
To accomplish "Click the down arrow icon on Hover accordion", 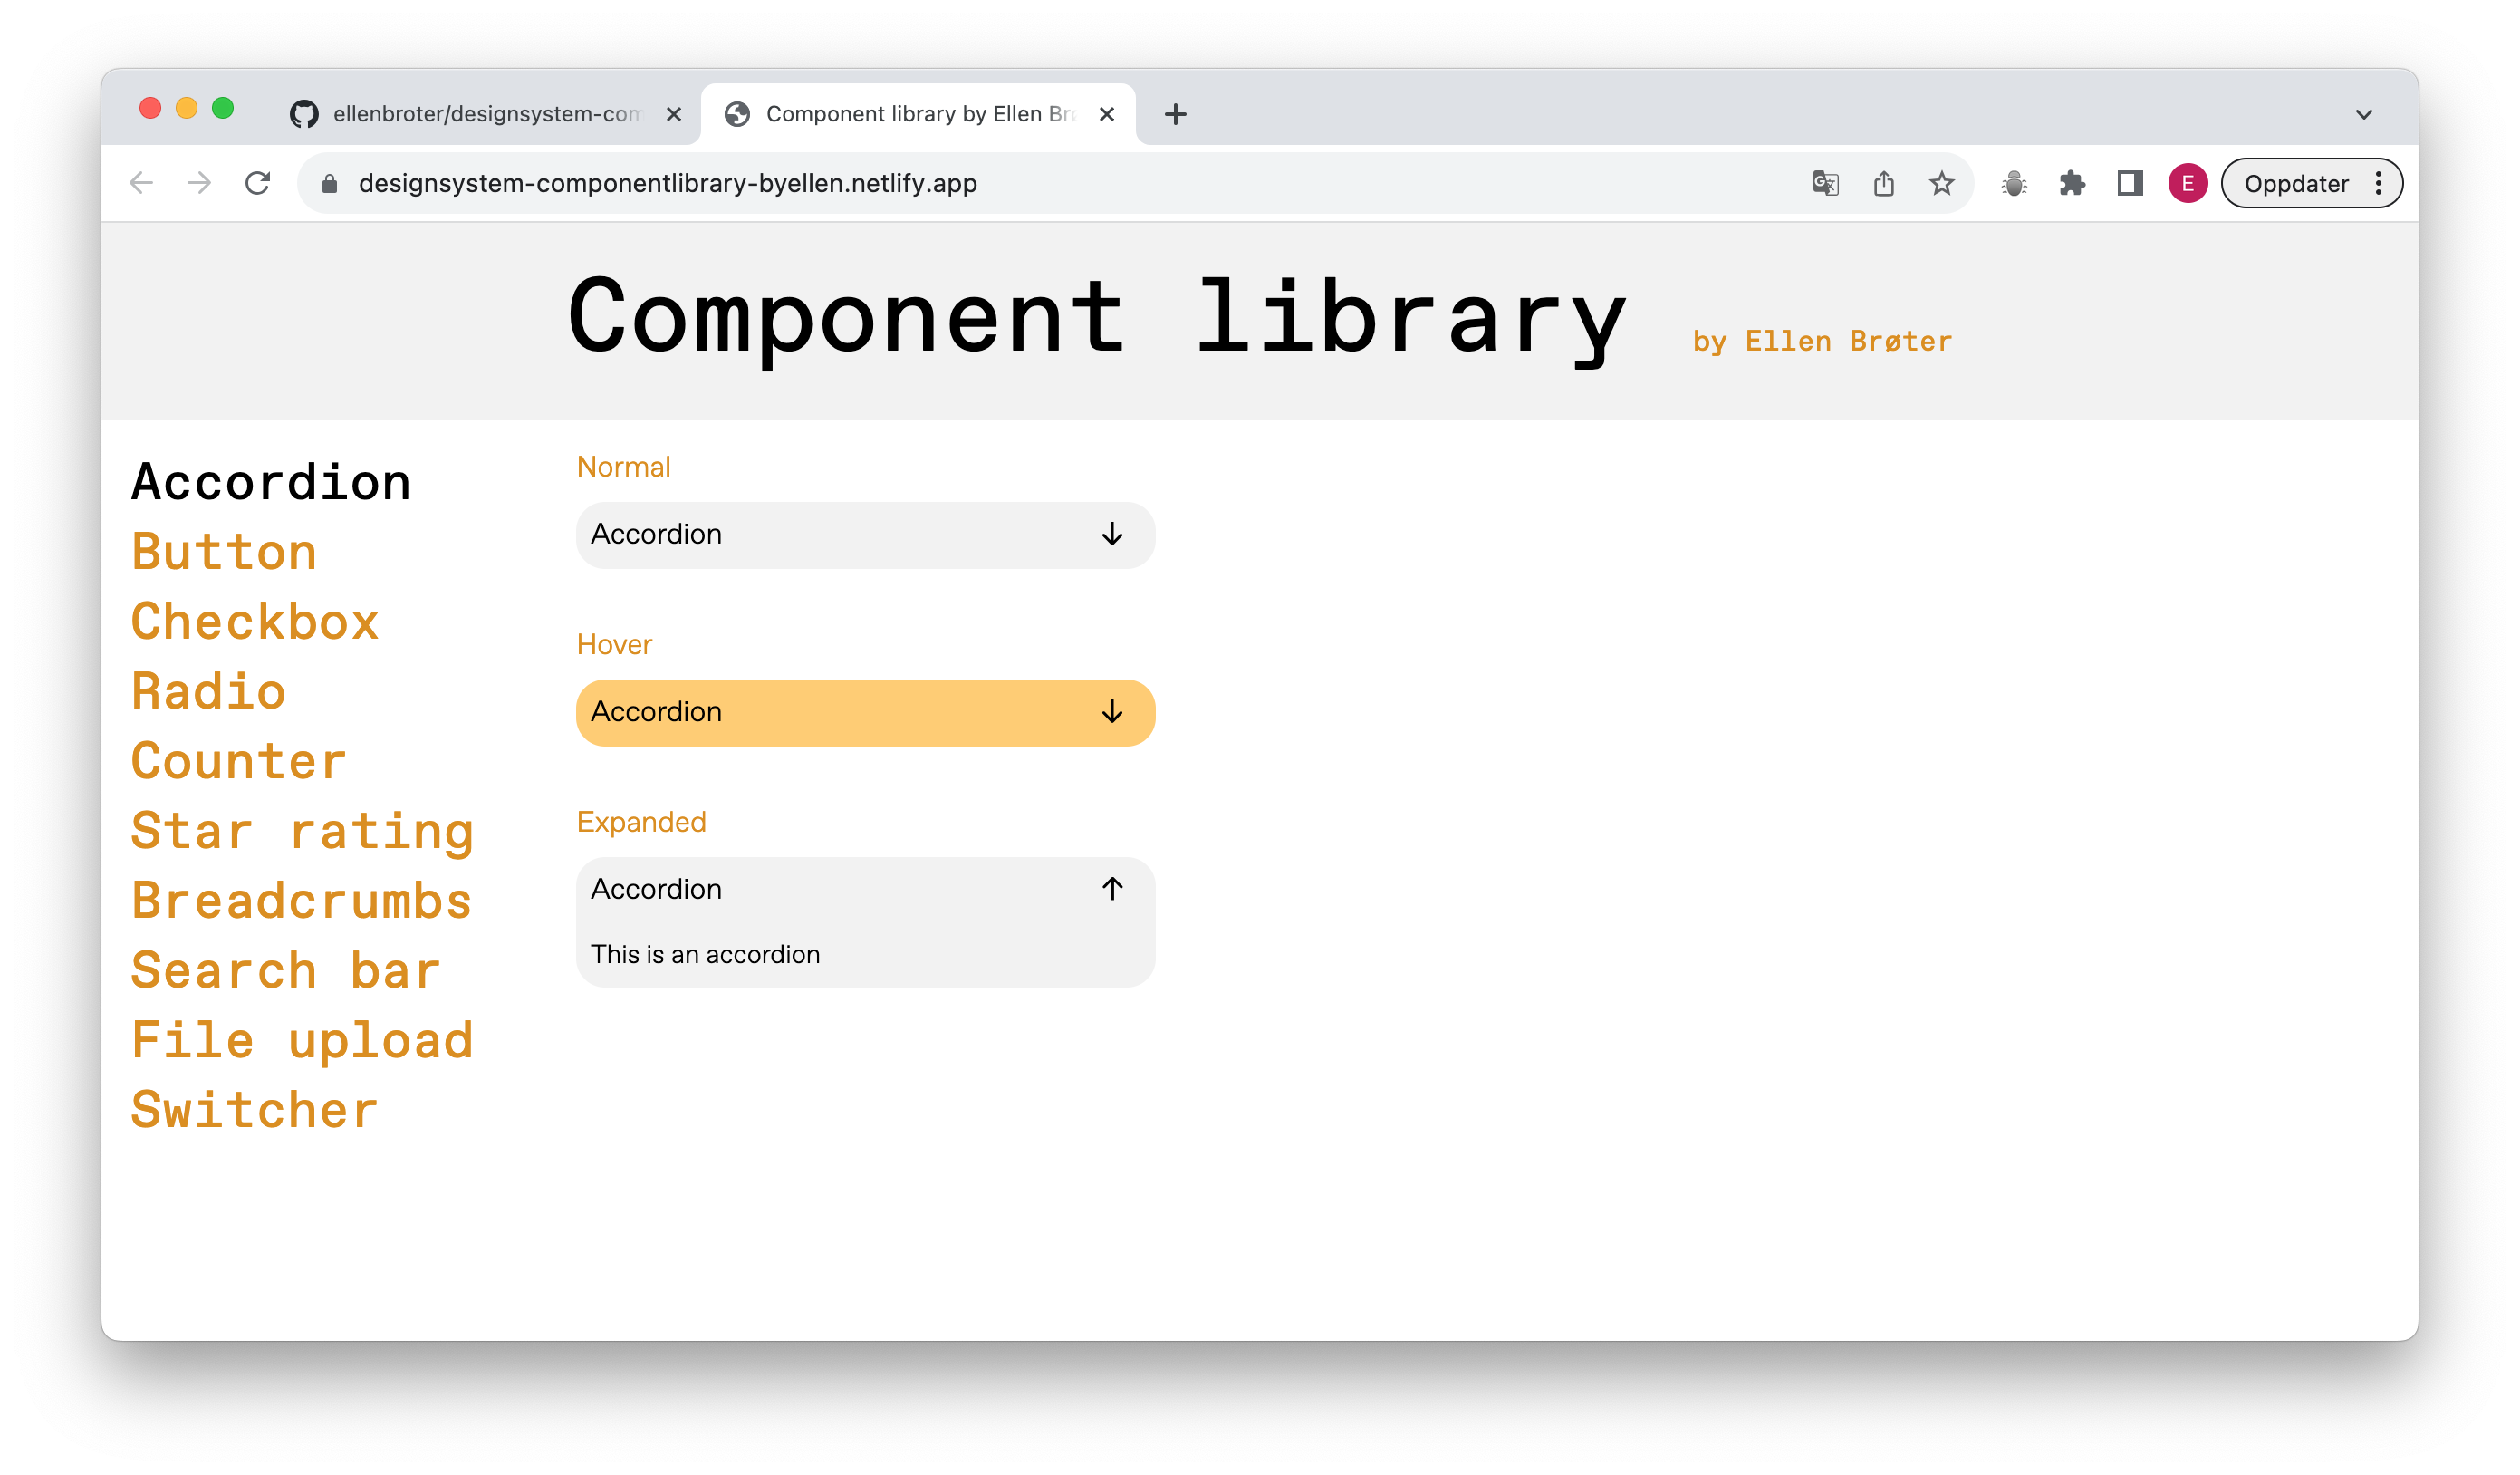I will pos(1112,711).
